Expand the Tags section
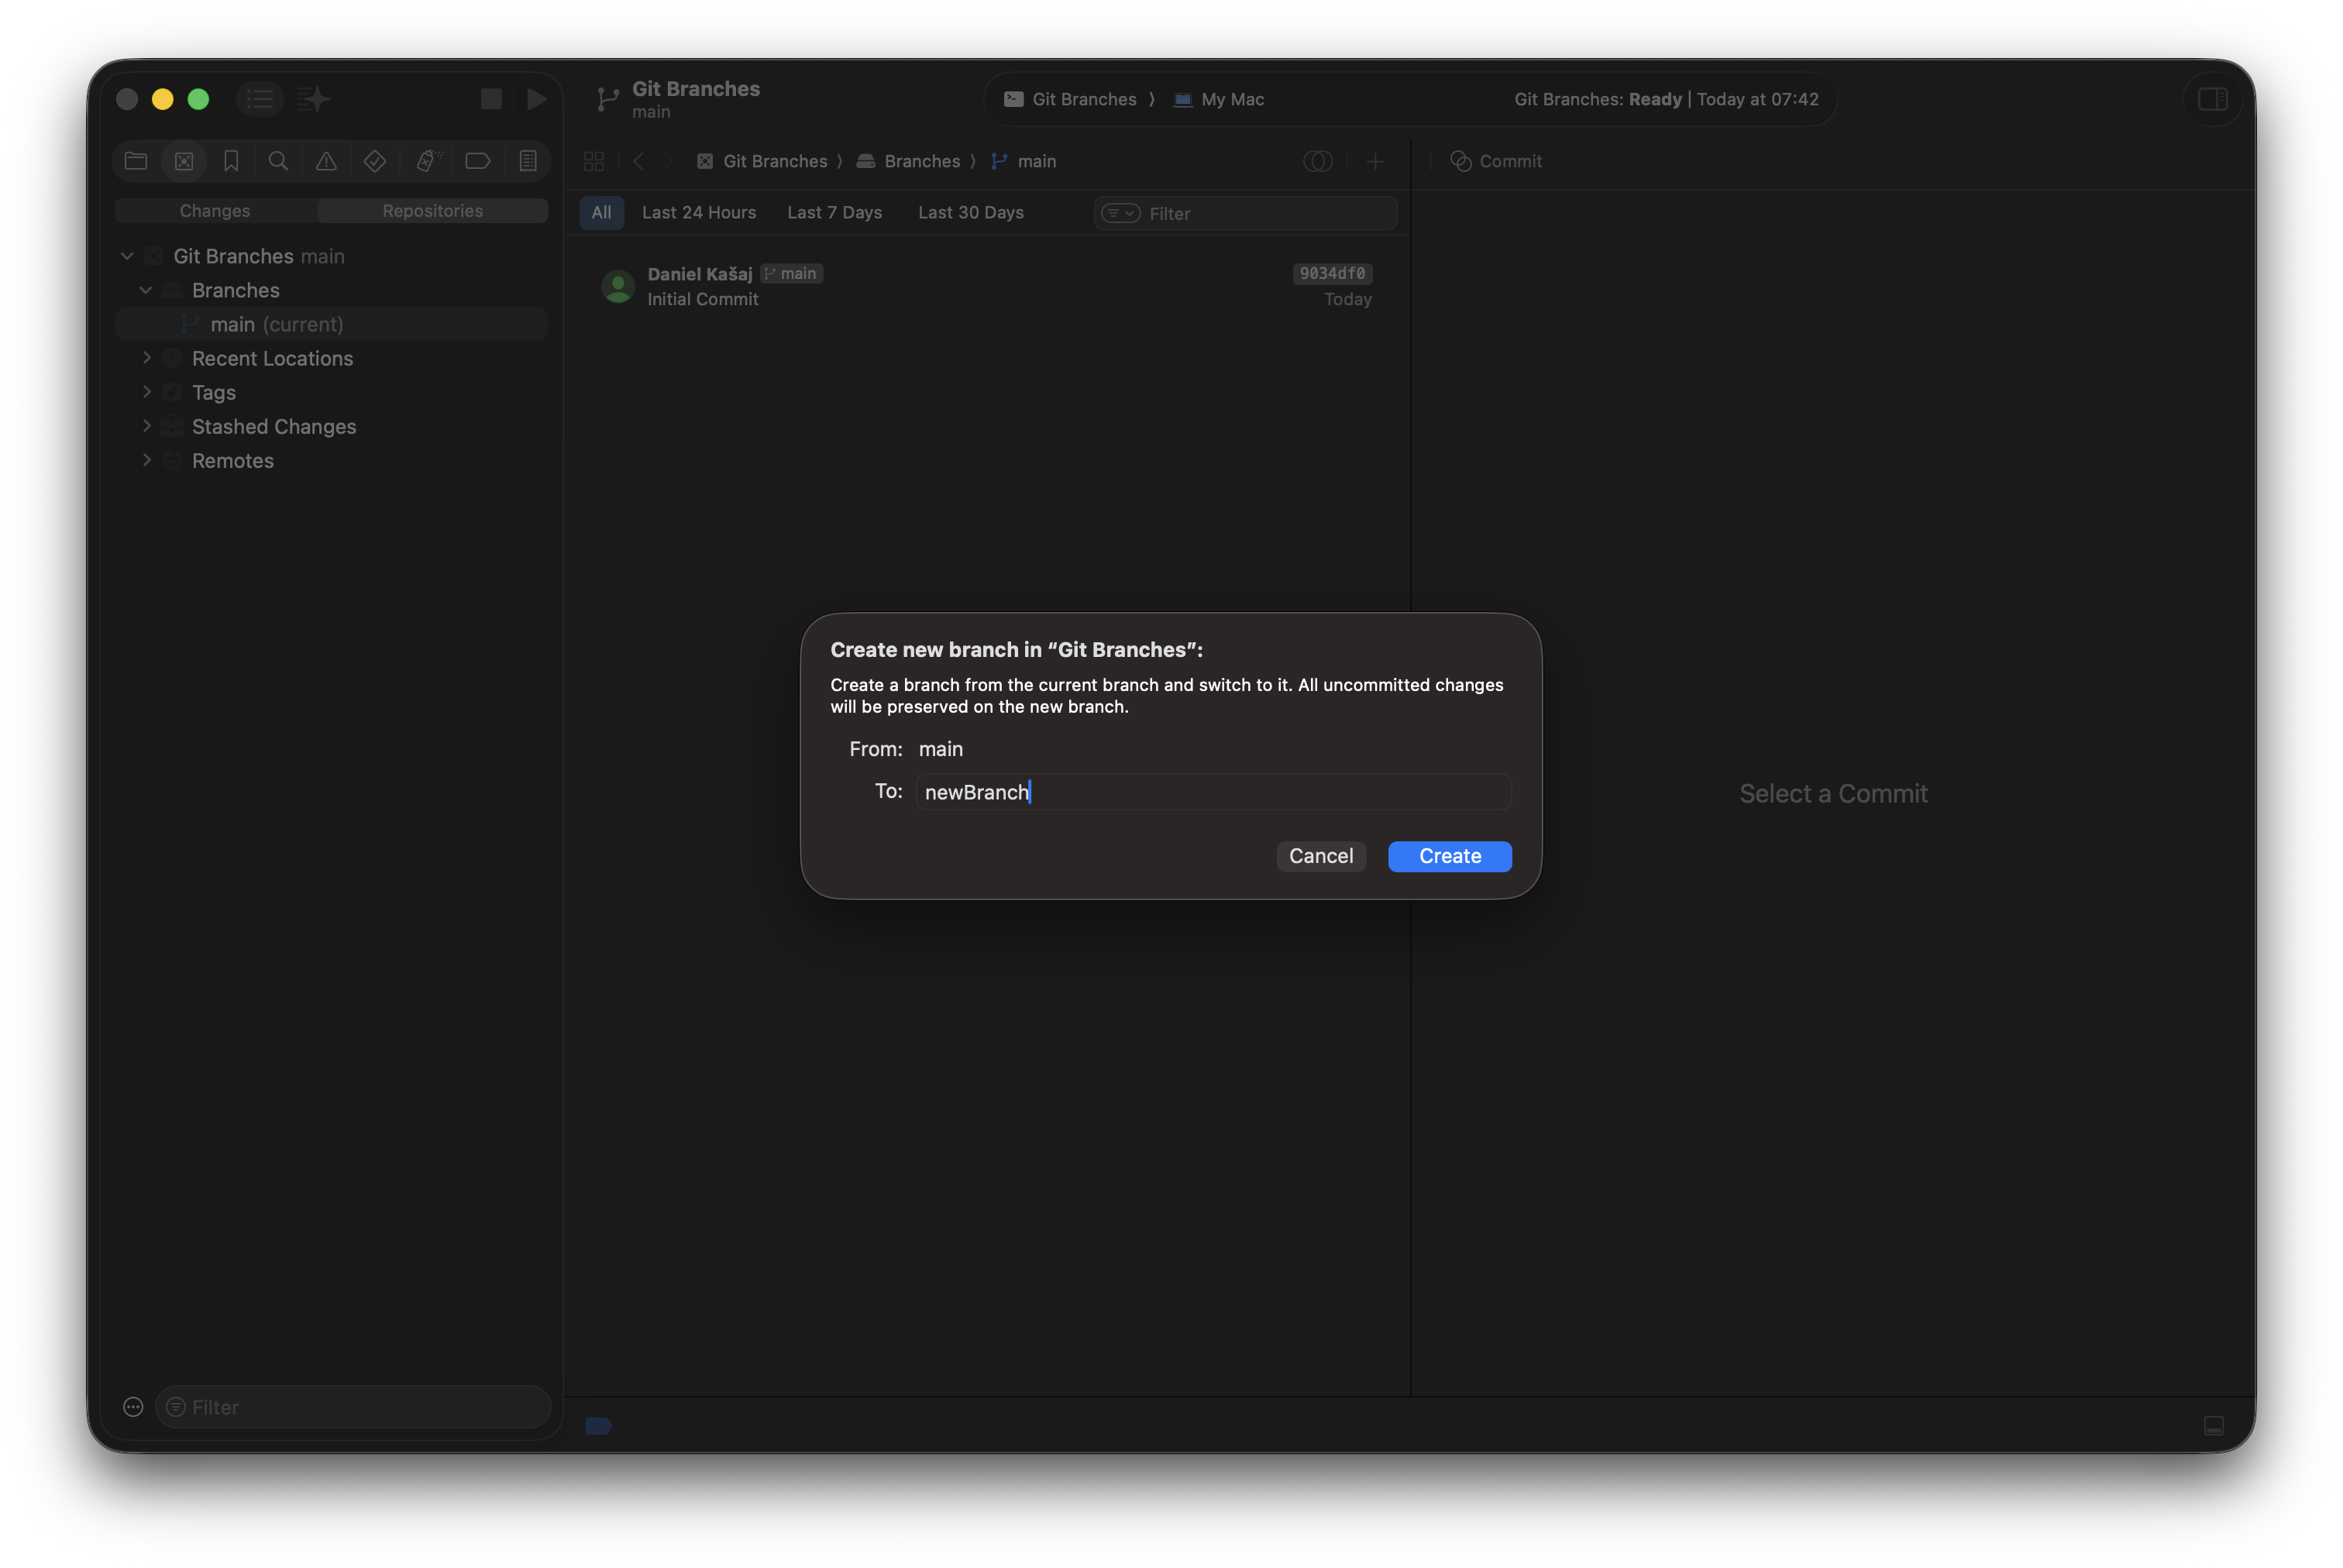This screenshot has height=1568, width=2343. tap(147, 392)
